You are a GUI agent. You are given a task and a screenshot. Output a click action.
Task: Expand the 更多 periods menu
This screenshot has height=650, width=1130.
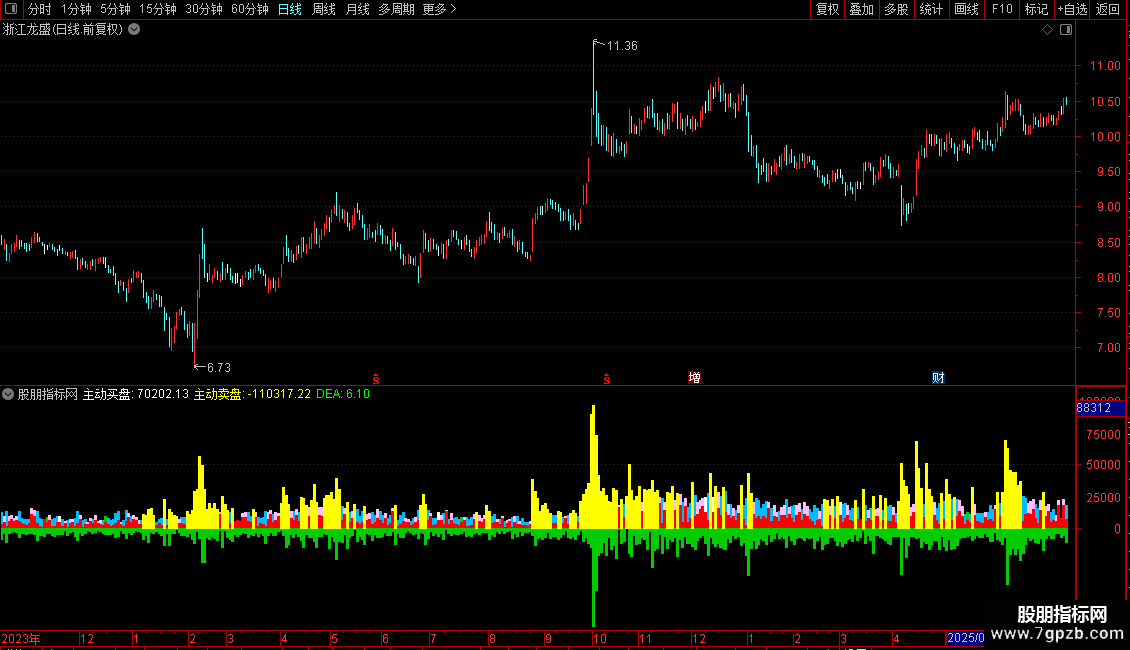tap(440, 9)
